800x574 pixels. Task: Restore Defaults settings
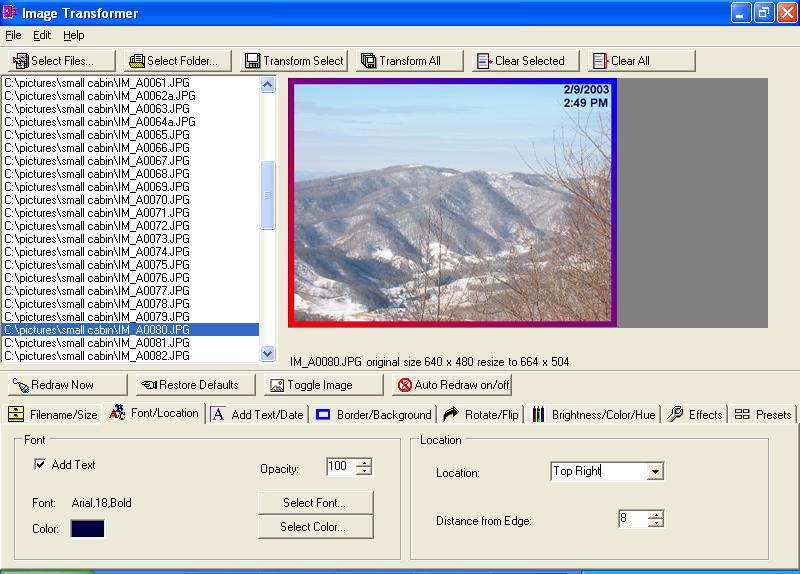195,385
